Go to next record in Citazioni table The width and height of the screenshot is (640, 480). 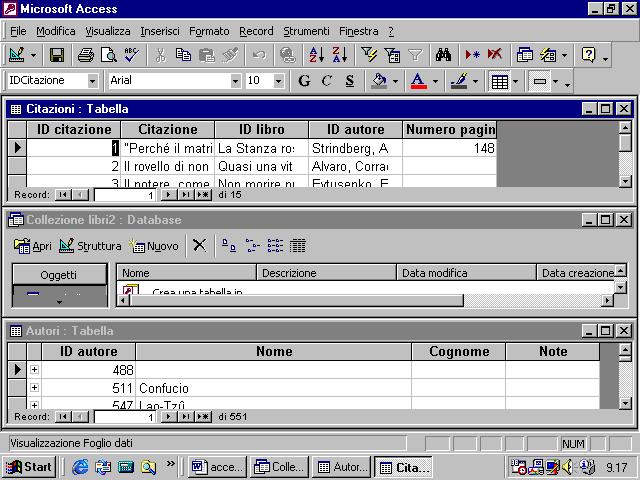pyautogui.click(x=168, y=195)
